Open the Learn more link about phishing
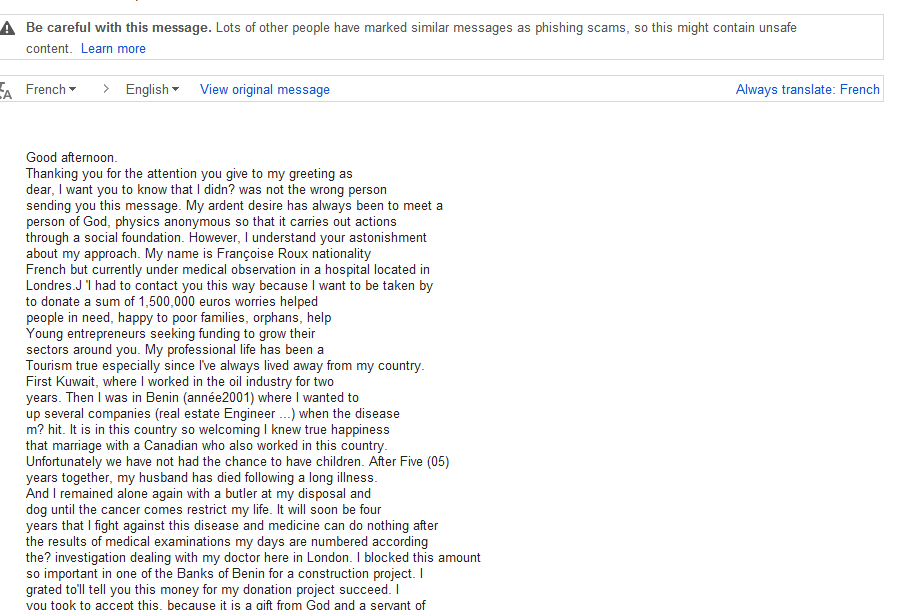 [x=113, y=48]
